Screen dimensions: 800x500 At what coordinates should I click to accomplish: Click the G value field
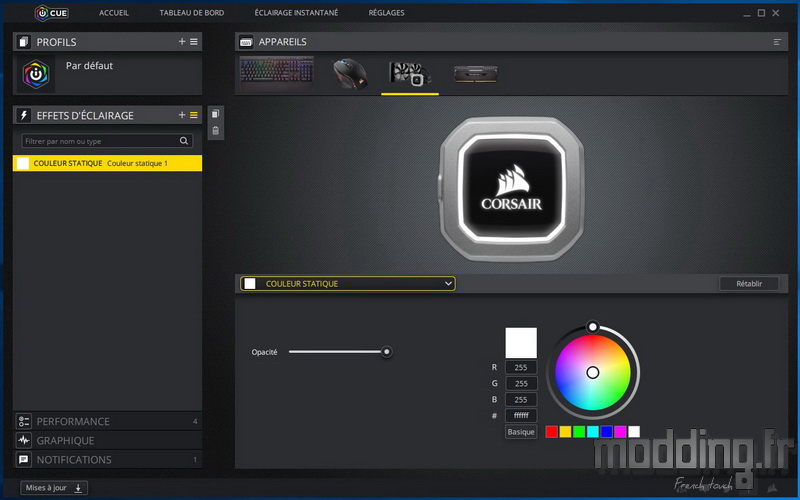pyautogui.click(x=521, y=383)
